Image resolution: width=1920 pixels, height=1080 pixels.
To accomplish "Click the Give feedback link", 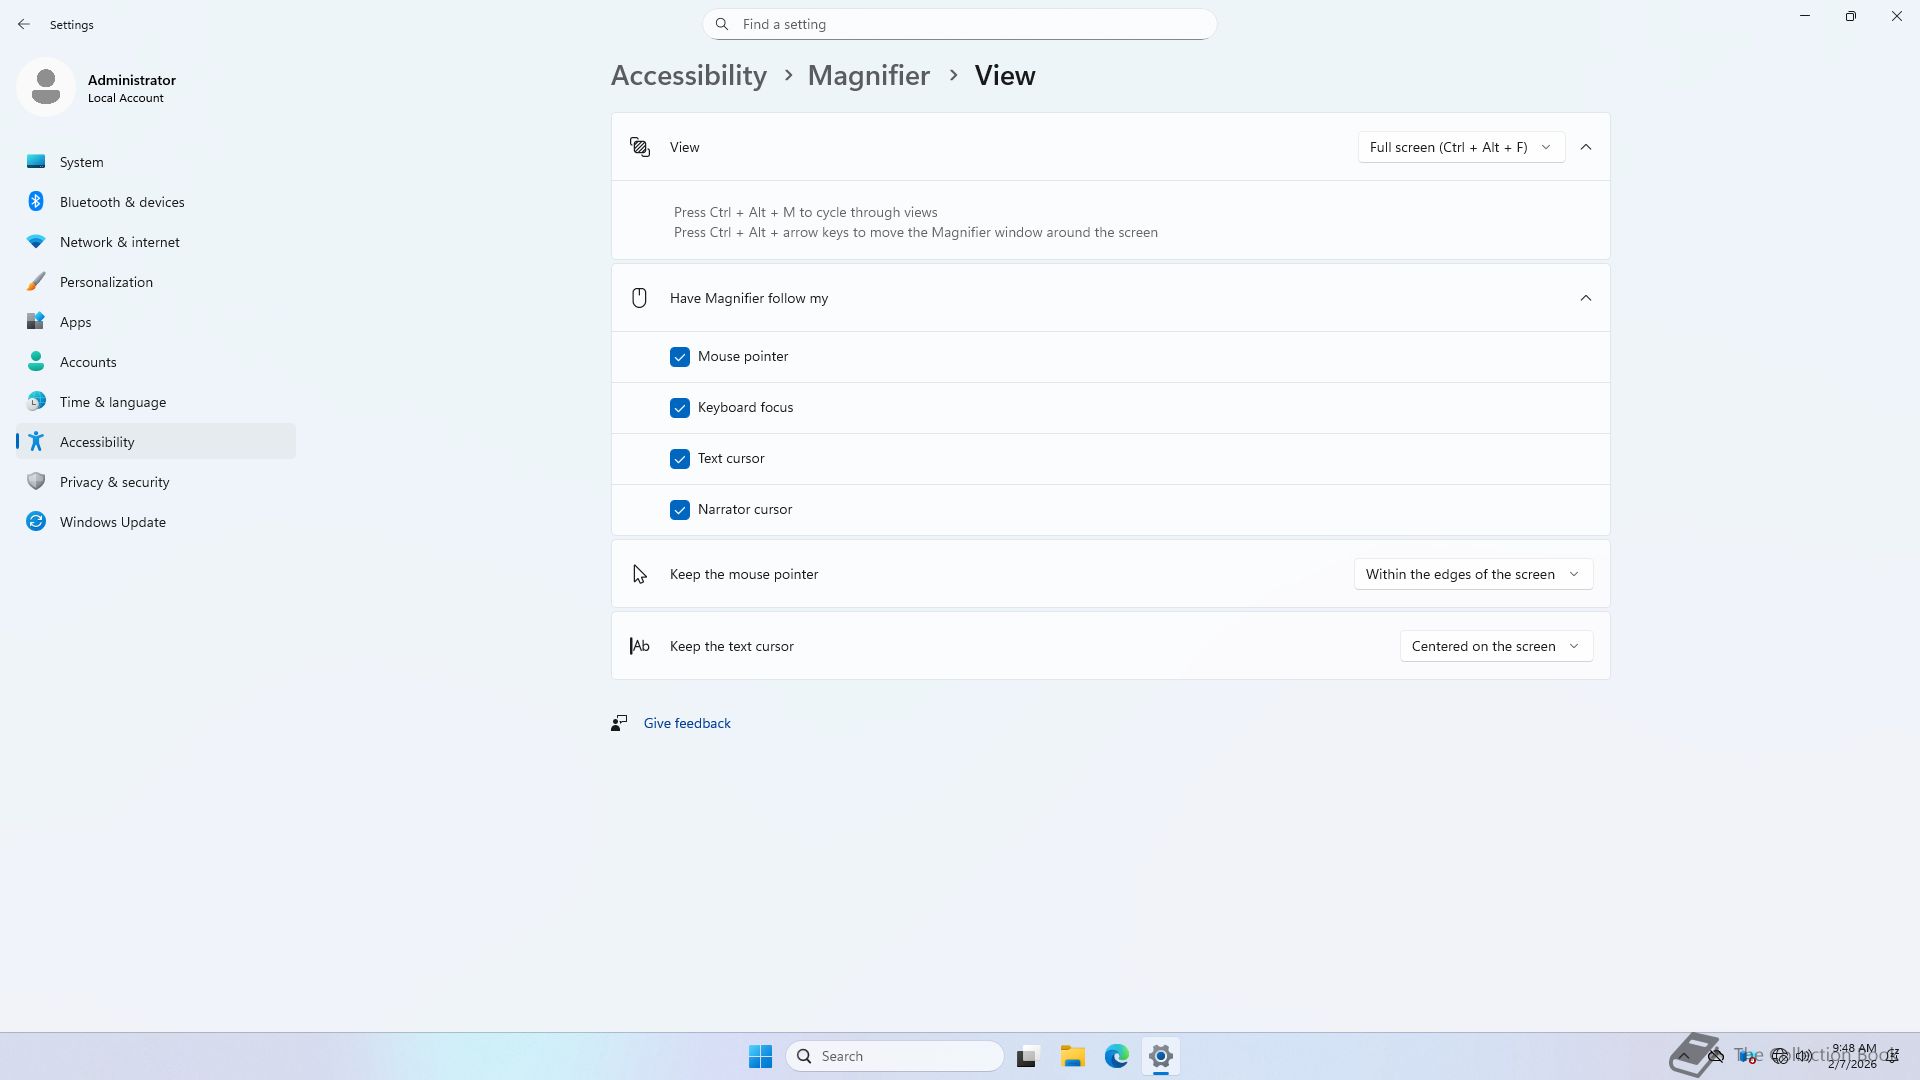I will [x=687, y=723].
